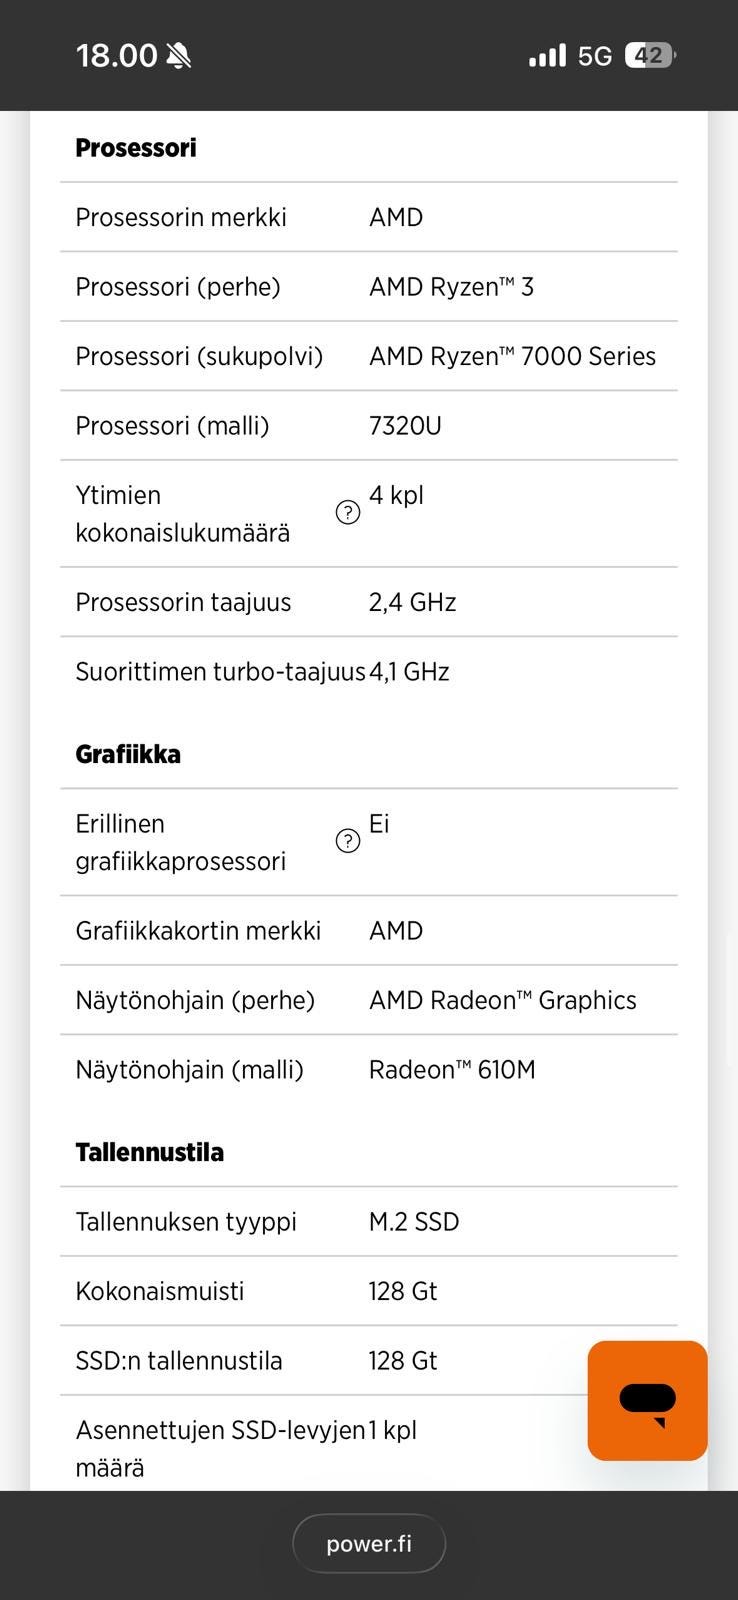Click the Prosessorin taajuus row label
This screenshot has width=738, height=1600.
click(x=183, y=602)
